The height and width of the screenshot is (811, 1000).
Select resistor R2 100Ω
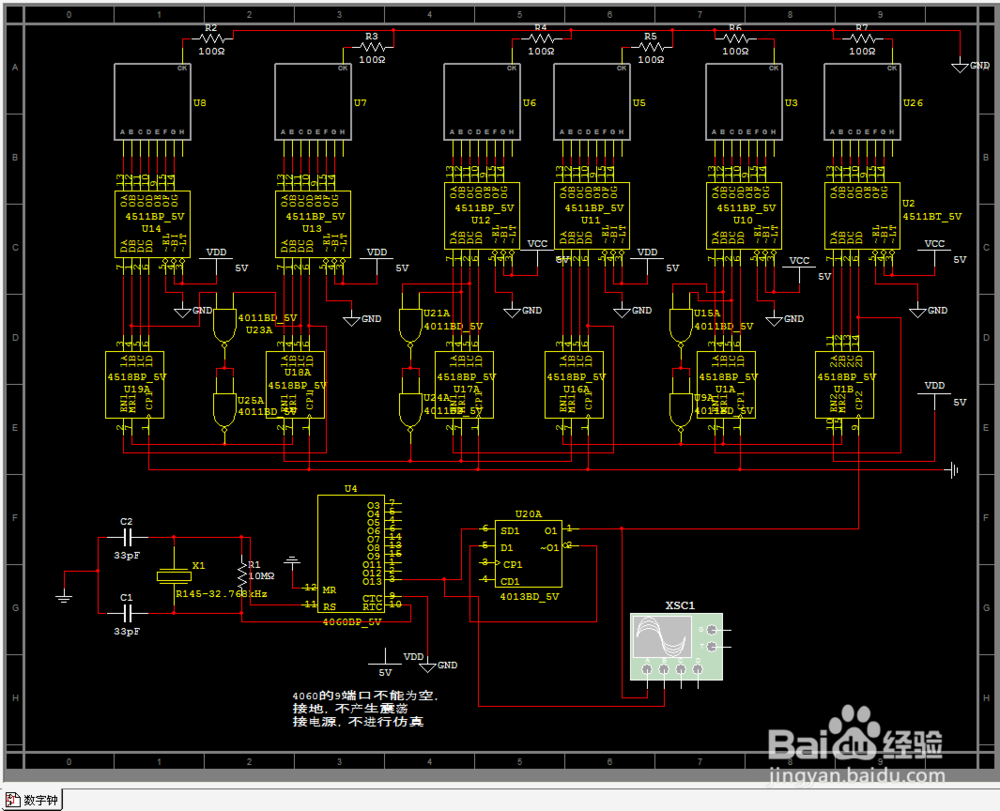click(210, 39)
